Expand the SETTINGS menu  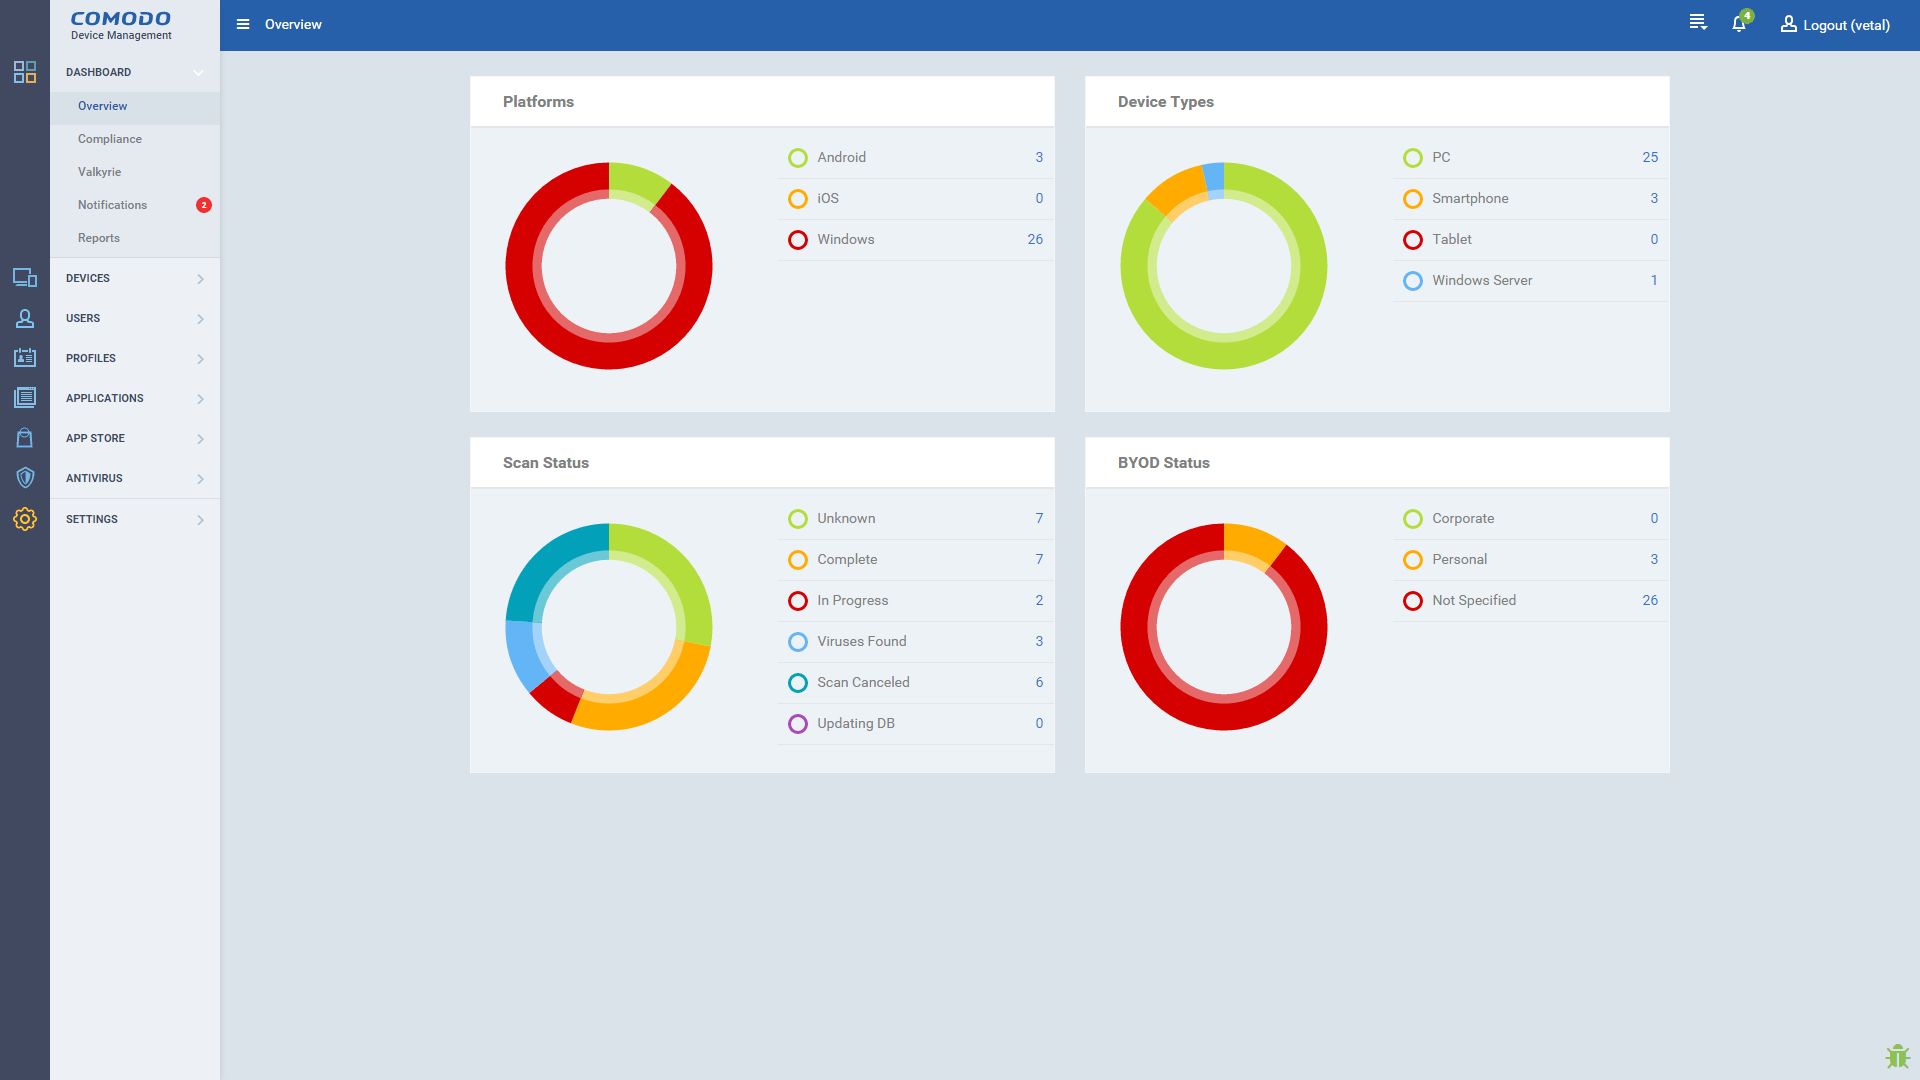pos(133,519)
